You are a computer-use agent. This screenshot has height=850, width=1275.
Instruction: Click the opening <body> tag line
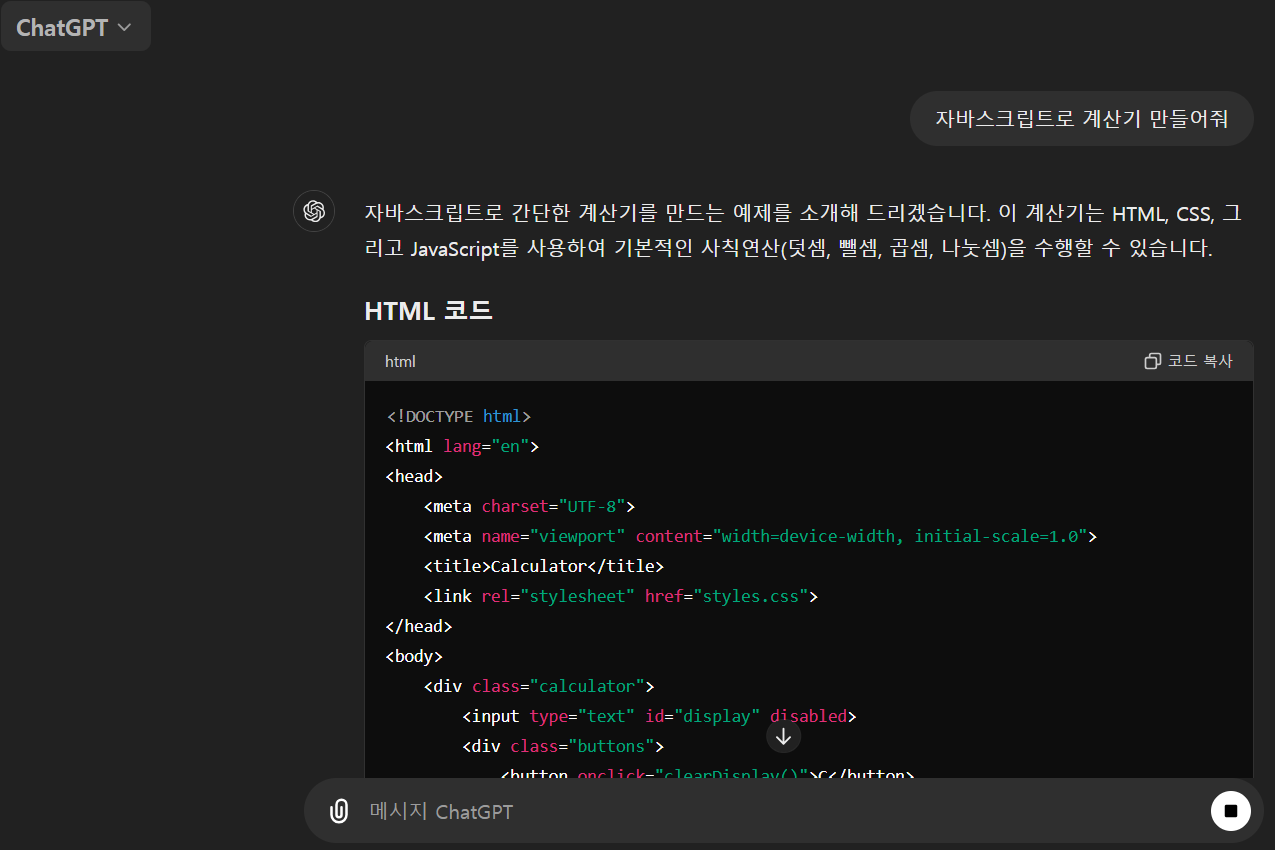tap(414, 656)
